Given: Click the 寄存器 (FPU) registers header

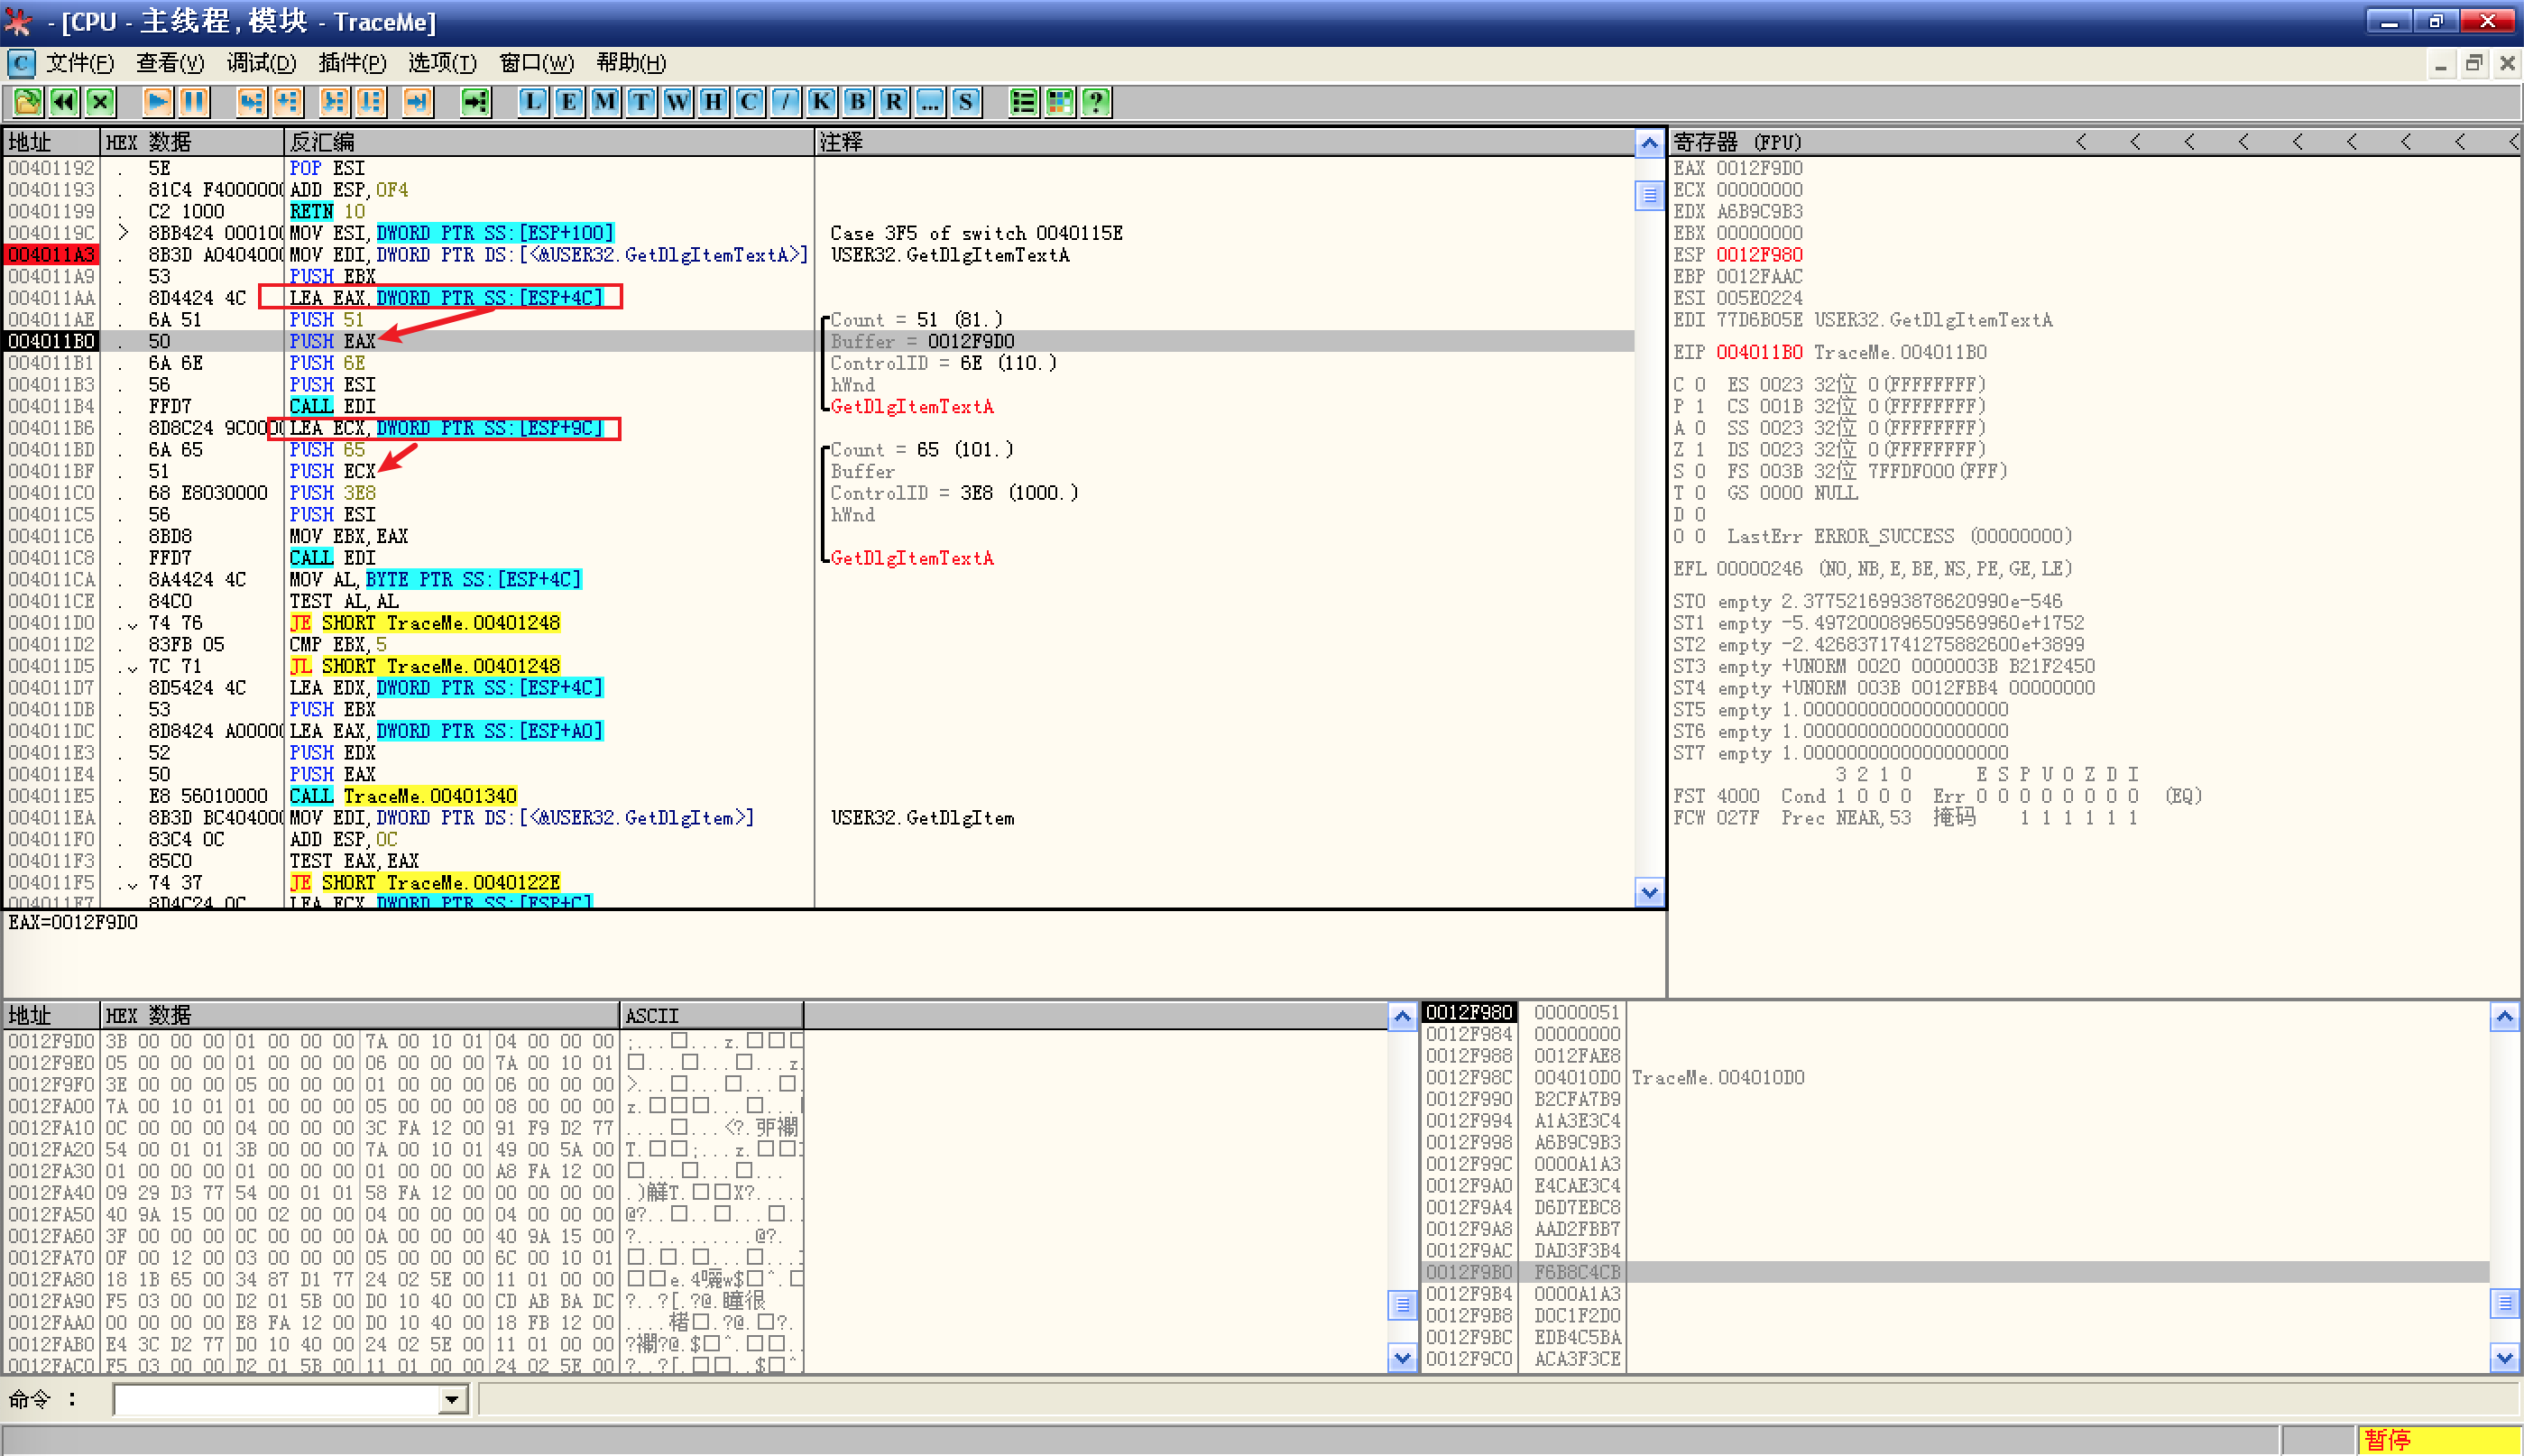Looking at the screenshot, I should pyautogui.click(x=1738, y=142).
